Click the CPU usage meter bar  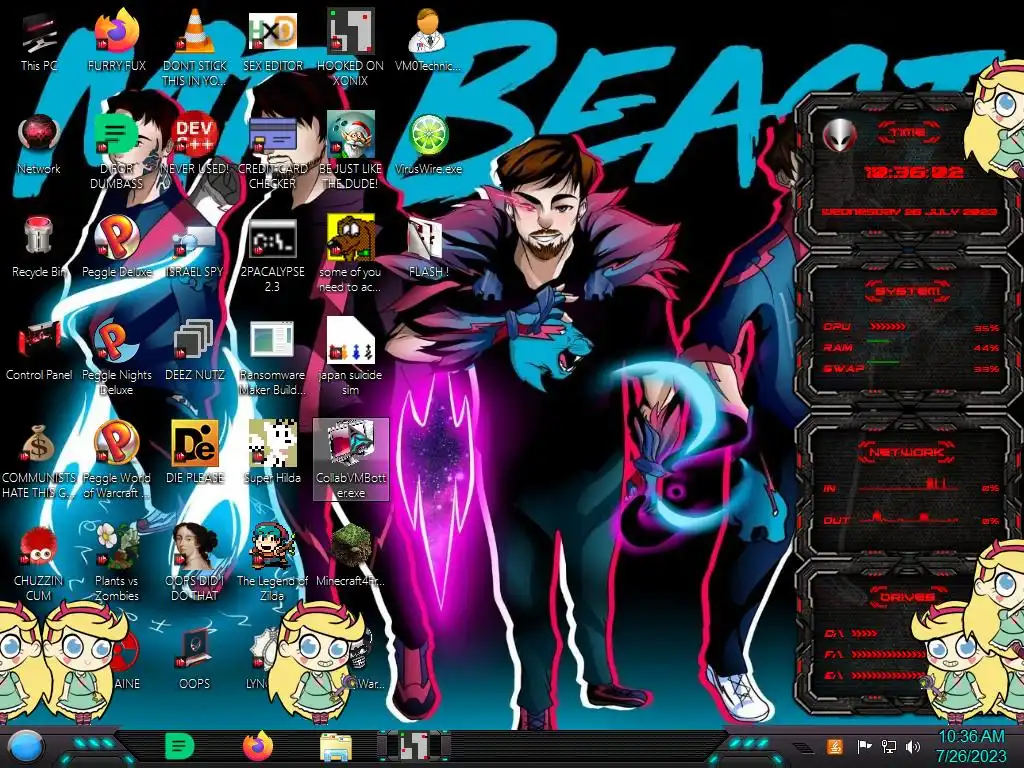click(x=888, y=327)
